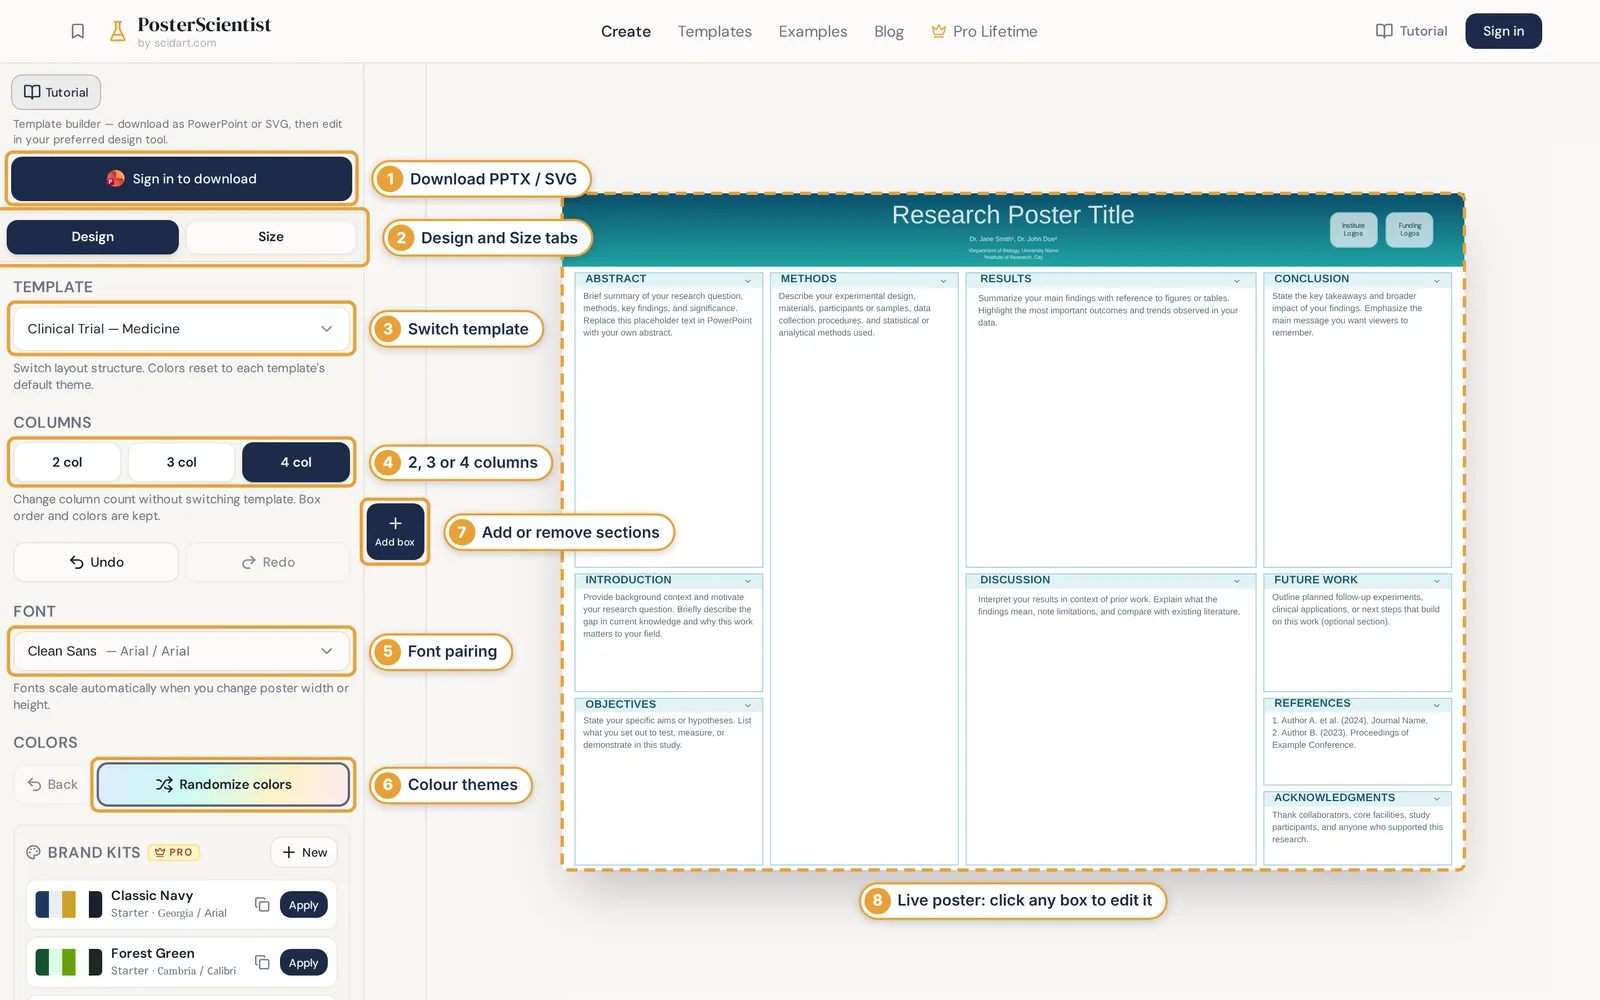Collapse the CONCLUSION section chevron

pos(1437,280)
